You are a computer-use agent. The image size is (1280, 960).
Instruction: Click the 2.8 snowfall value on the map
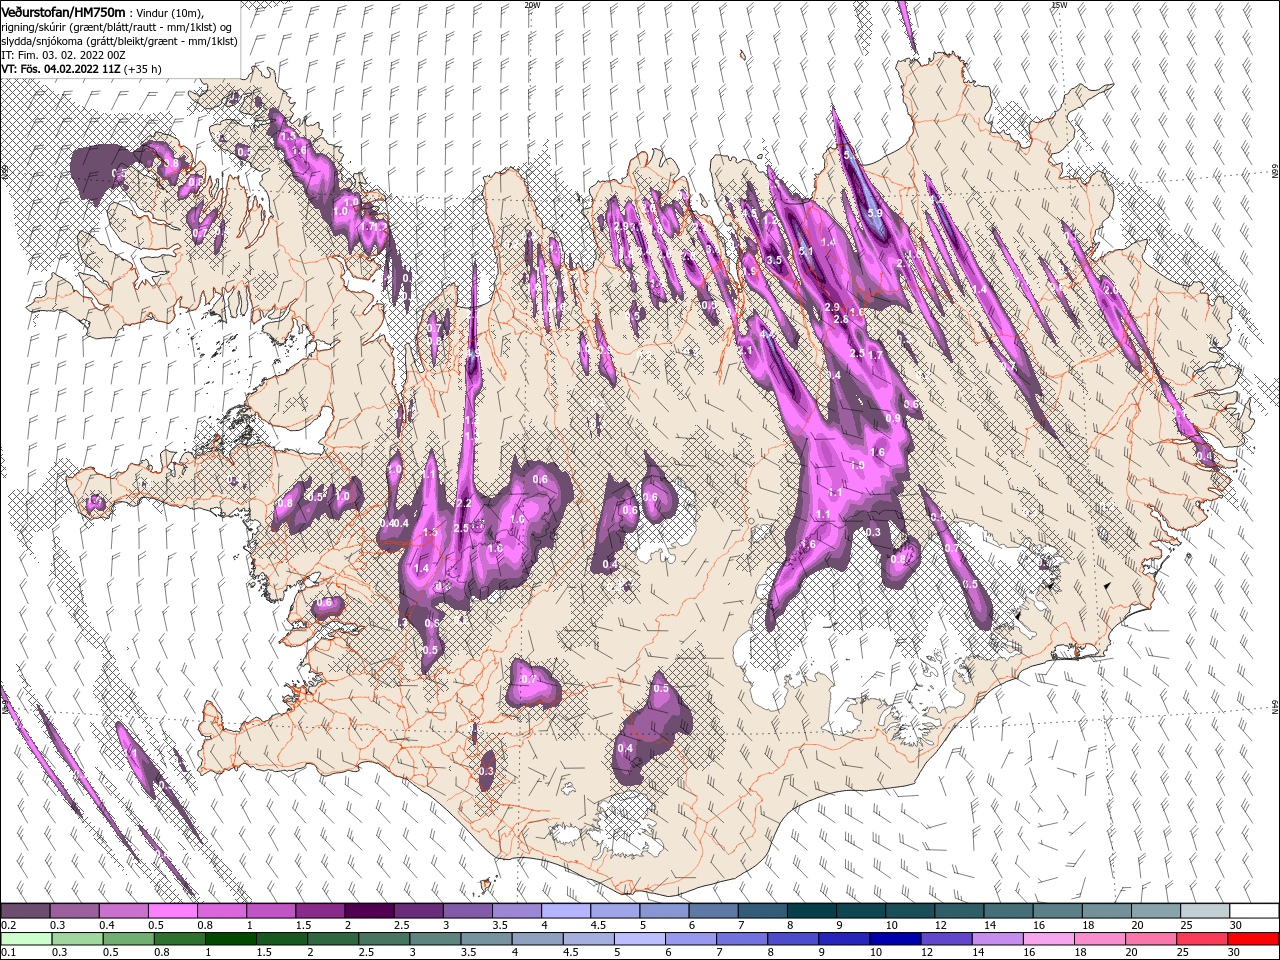click(841, 319)
